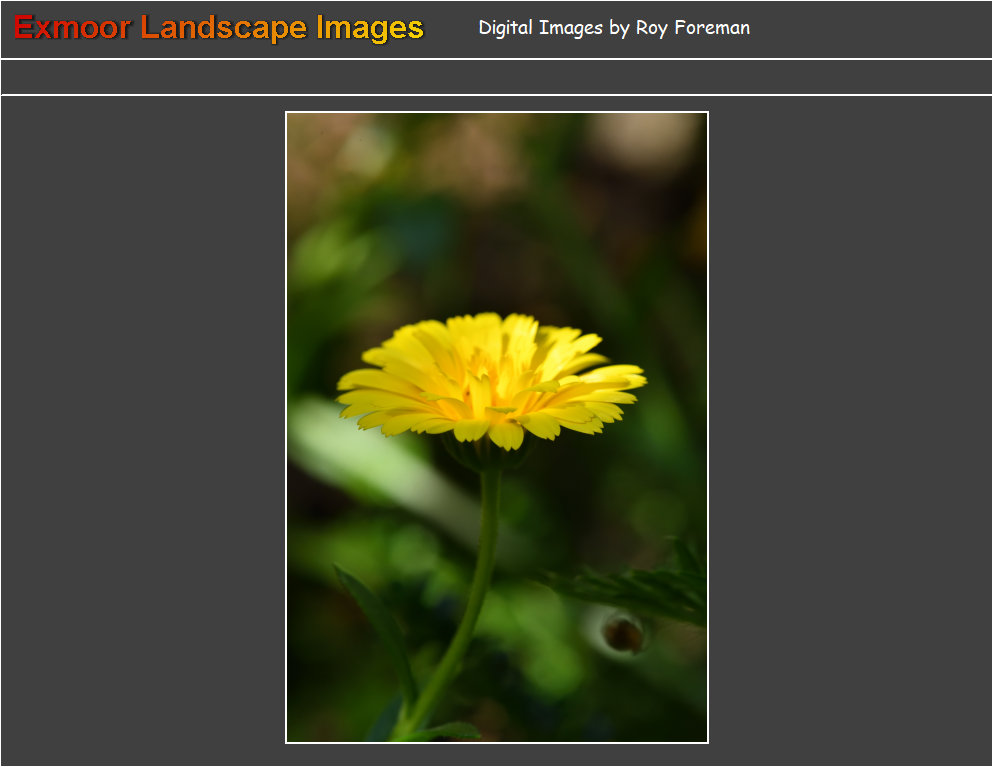Click the word 'Exmoor' in the heading
Viewport: 993px width, 767px height.
[x=72, y=28]
